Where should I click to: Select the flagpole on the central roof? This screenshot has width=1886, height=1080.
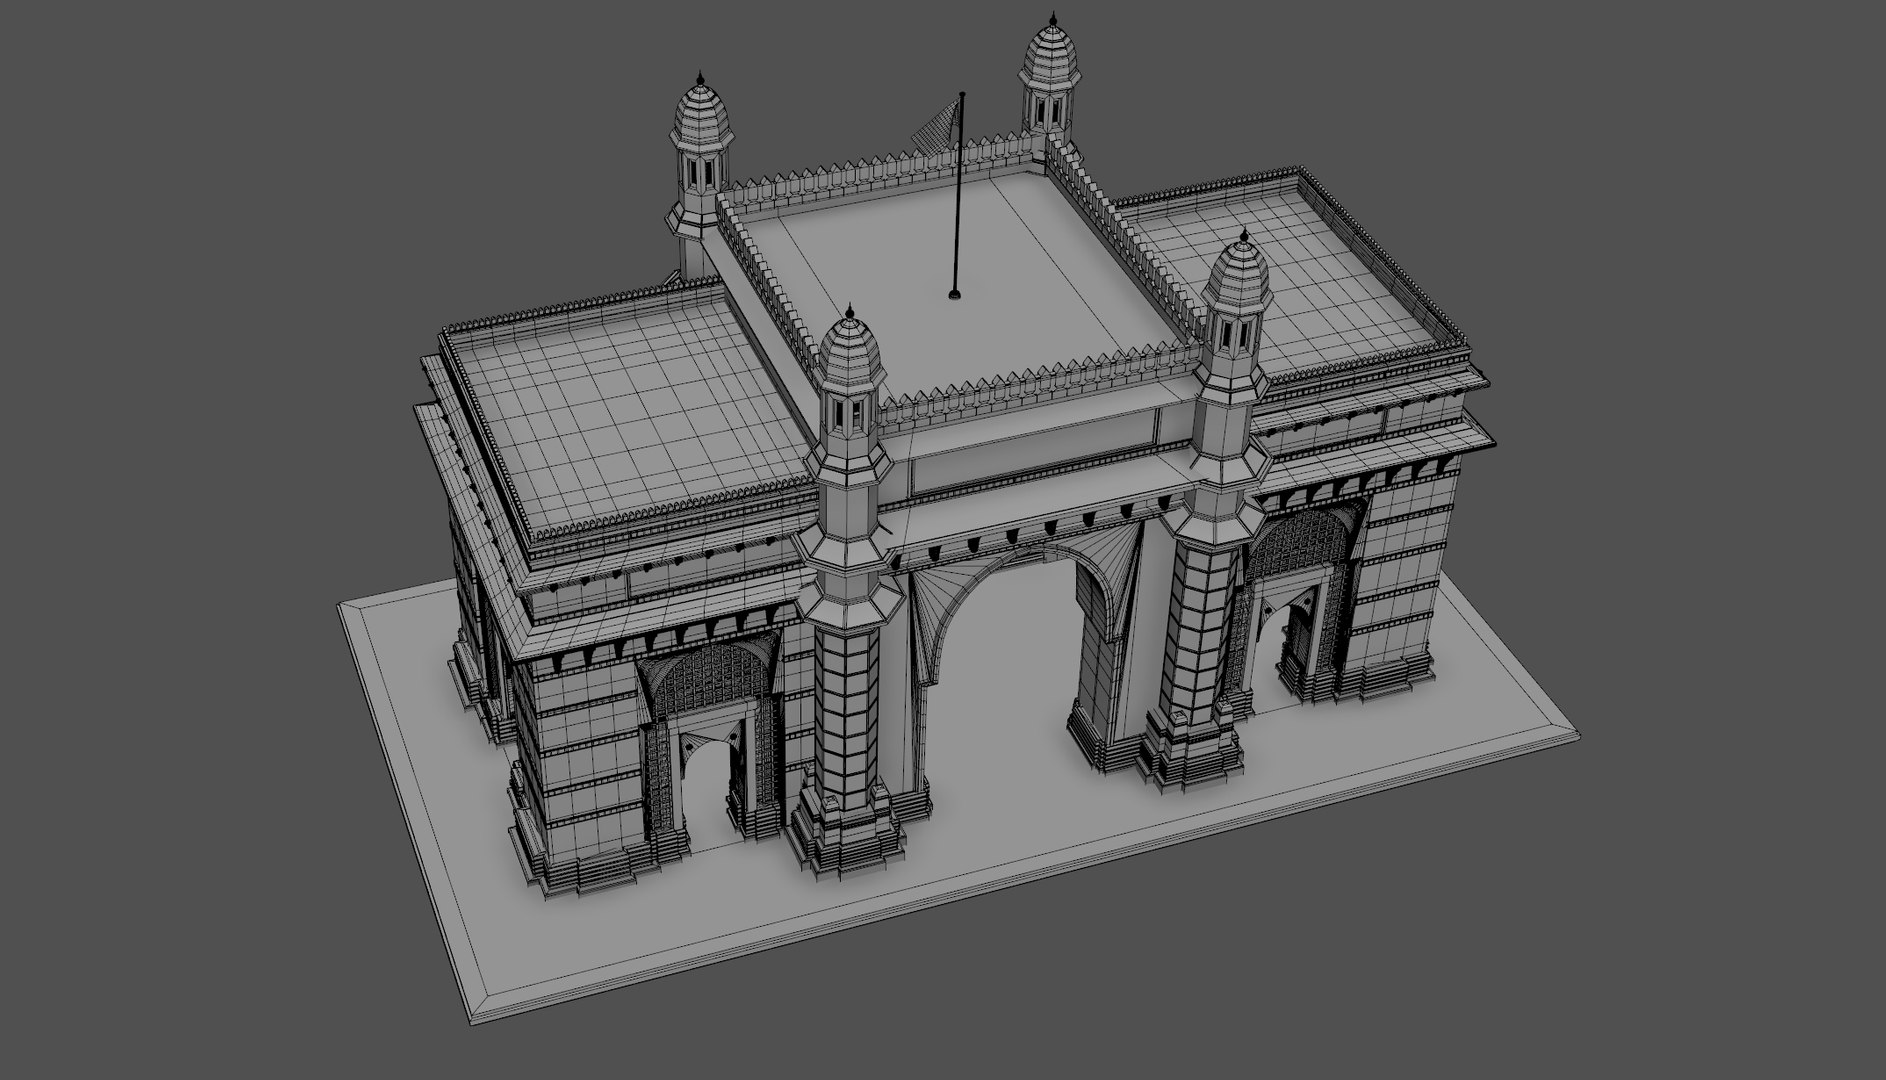(x=959, y=195)
